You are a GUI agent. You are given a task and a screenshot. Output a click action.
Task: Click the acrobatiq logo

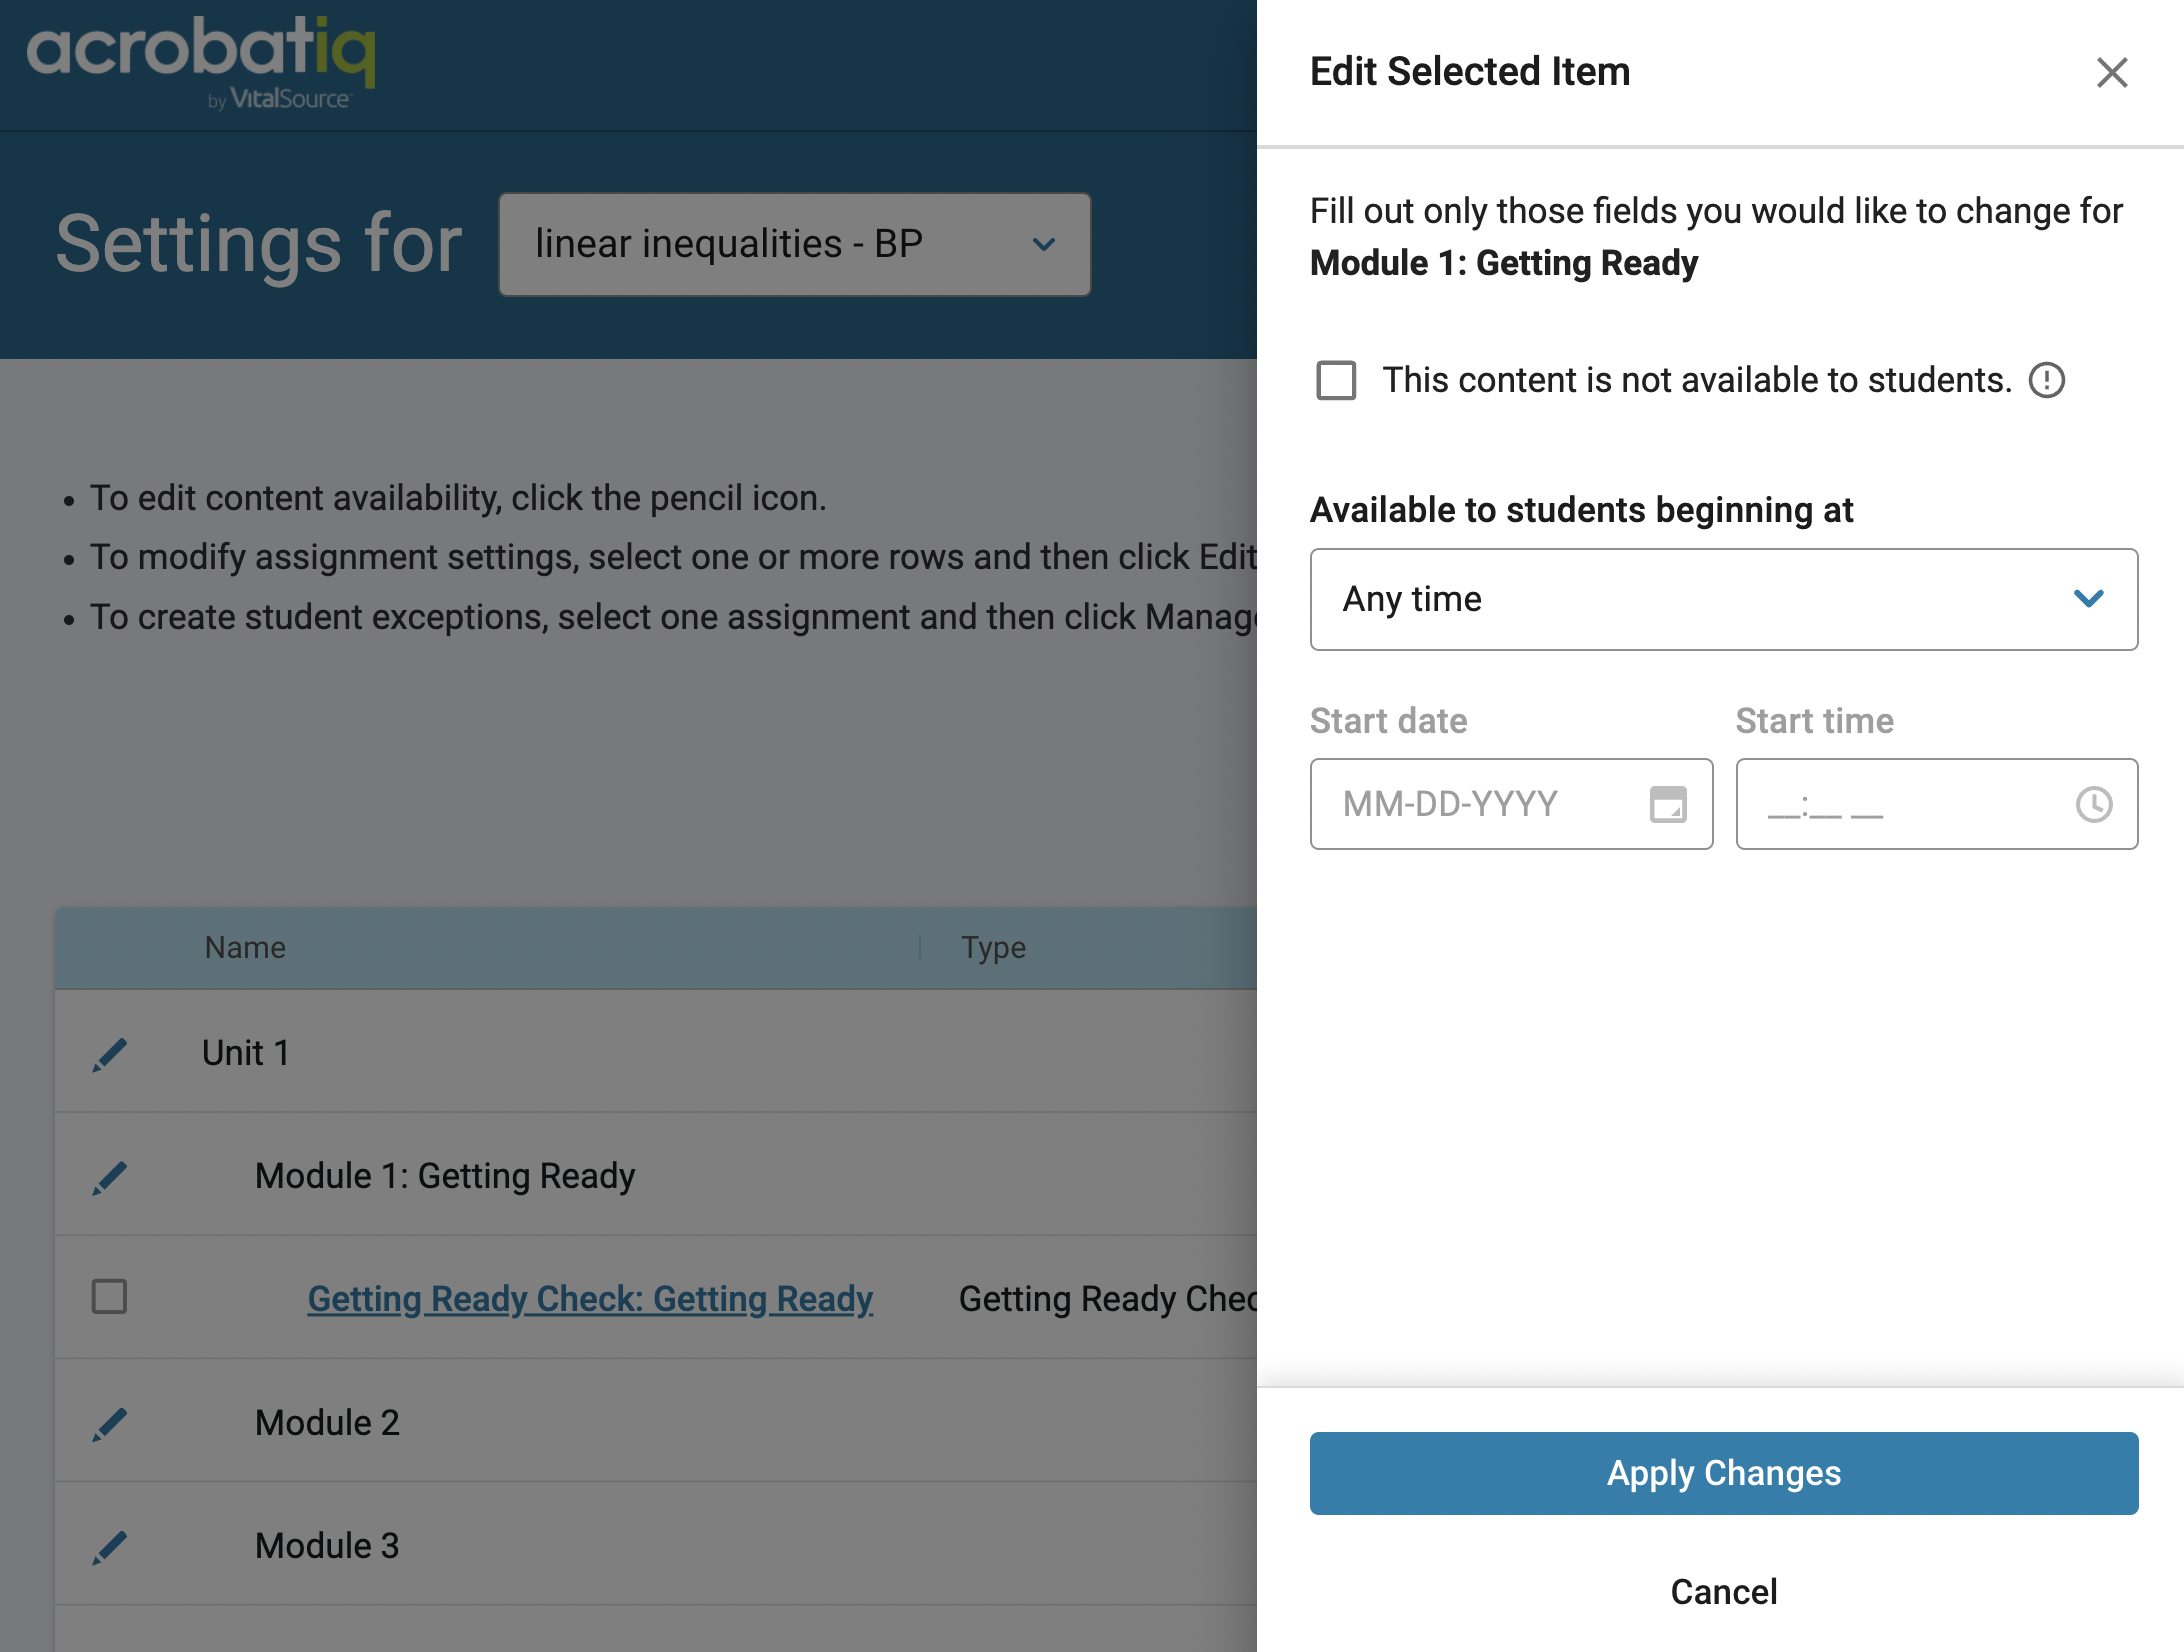click(201, 62)
